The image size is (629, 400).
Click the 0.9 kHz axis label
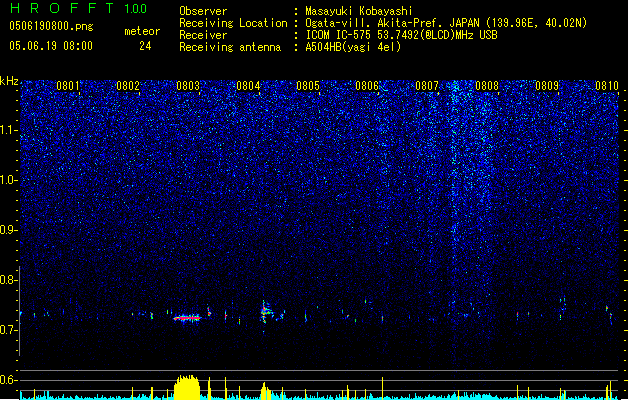[8, 230]
